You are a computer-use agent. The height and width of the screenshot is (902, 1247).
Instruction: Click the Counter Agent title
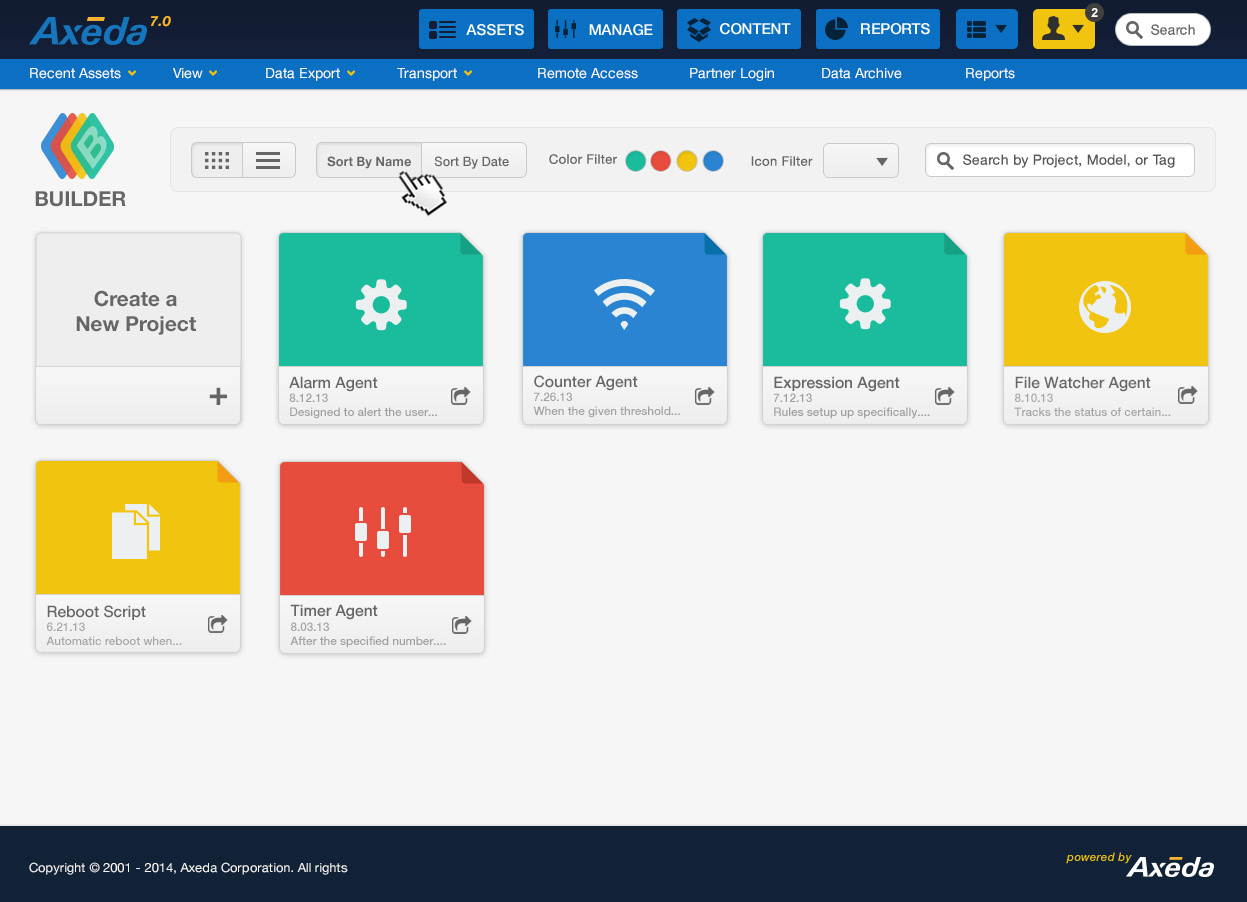point(585,382)
